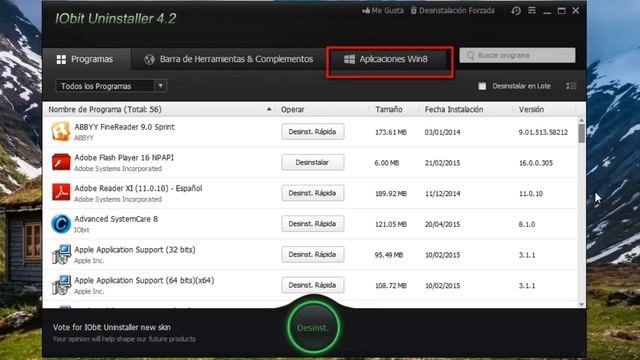Click Apple Application Support 32 bits icon
This screenshot has height=360, width=640.
coord(61,254)
